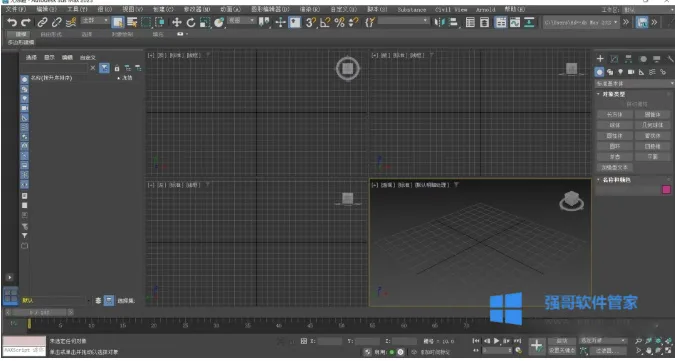Click the Set Key (设置关键点) button
Screen dimensions: 675x361
(562, 351)
